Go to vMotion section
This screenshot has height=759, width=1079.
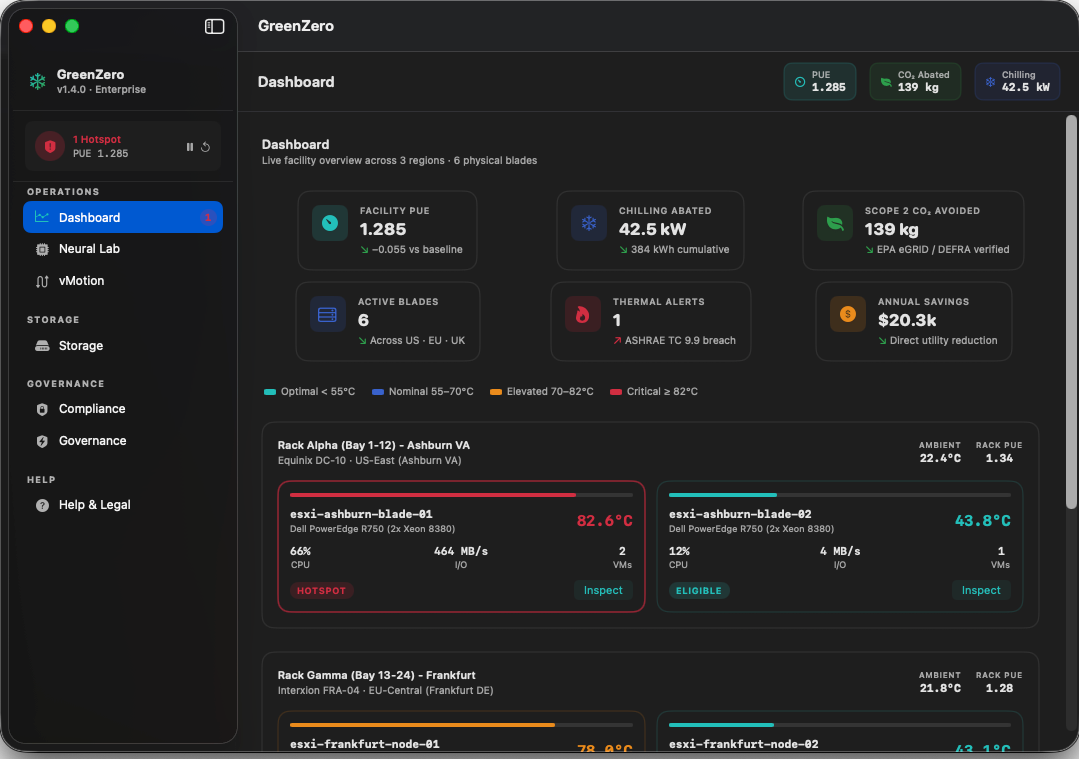pyautogui.click(x=123, y=281)
